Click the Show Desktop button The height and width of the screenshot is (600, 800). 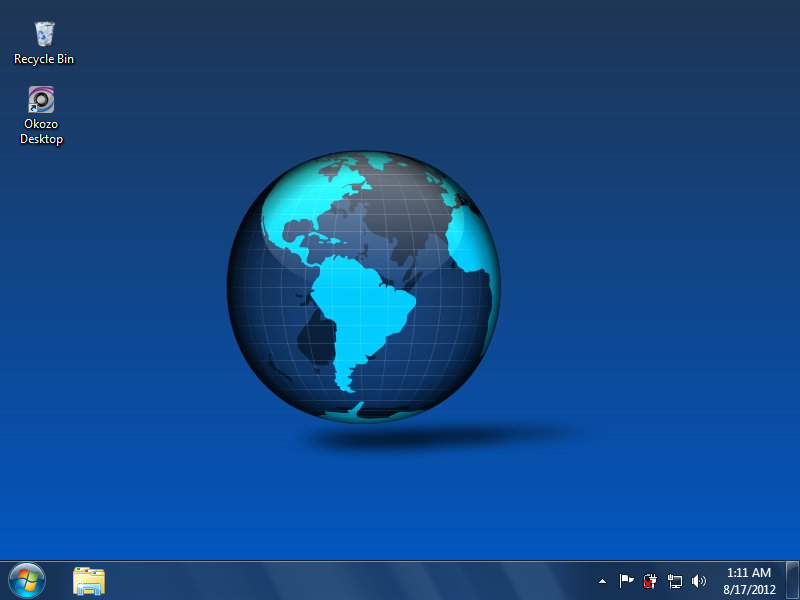[792, 581]
